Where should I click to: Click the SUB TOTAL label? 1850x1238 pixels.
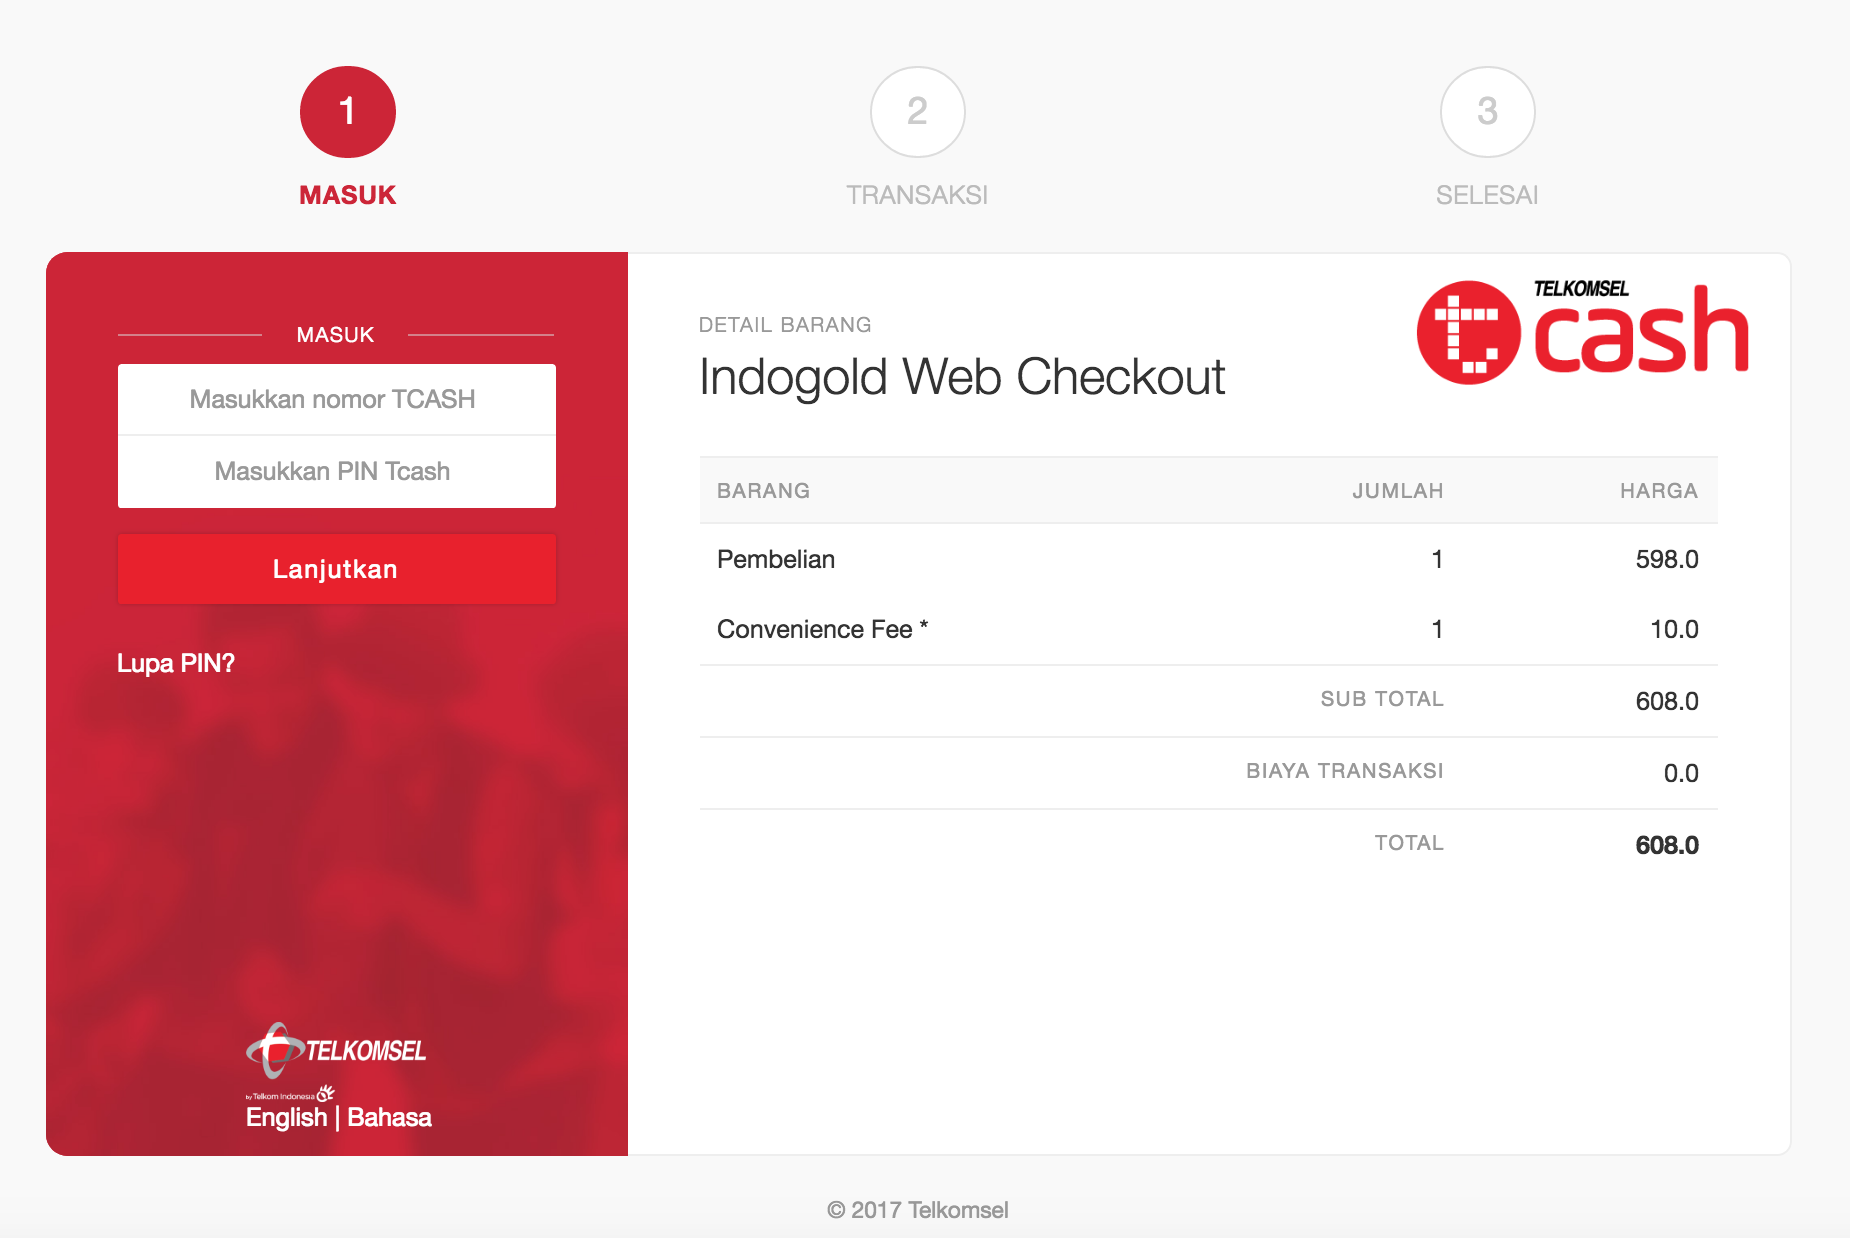click(1382, 699)
